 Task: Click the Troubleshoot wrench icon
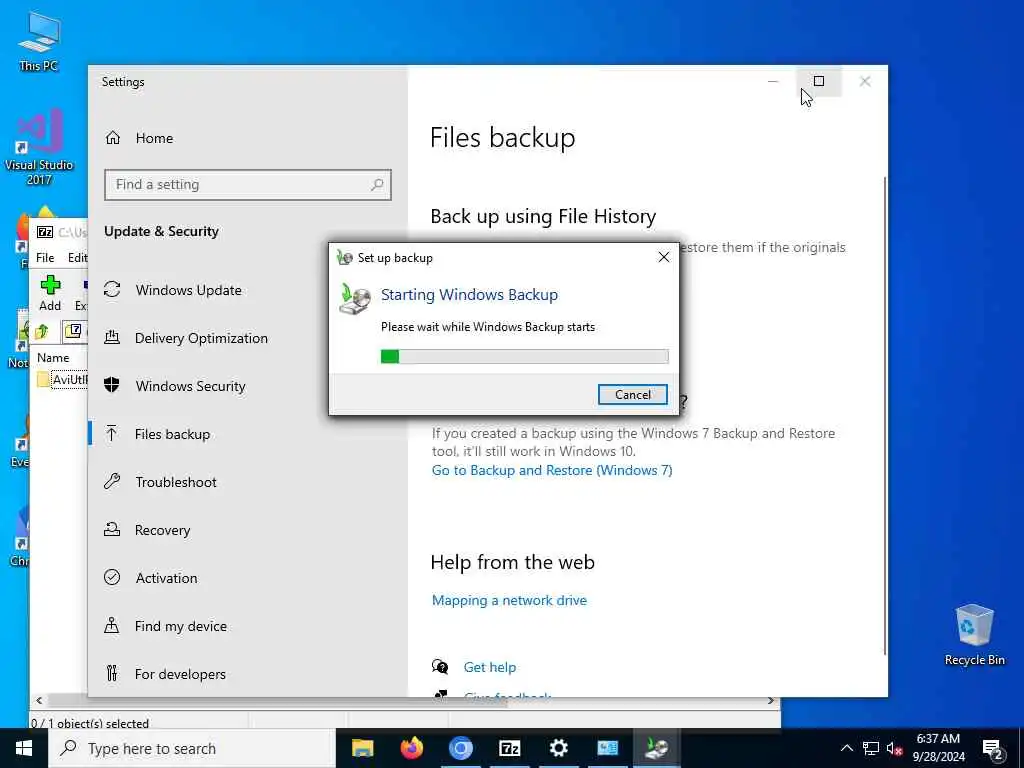point(112,481)
